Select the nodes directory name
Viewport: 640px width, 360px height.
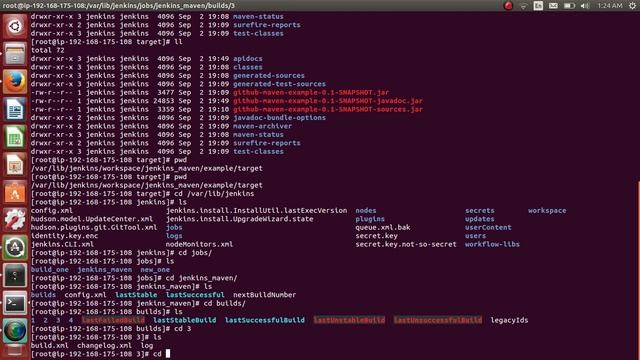click(366, 211)
